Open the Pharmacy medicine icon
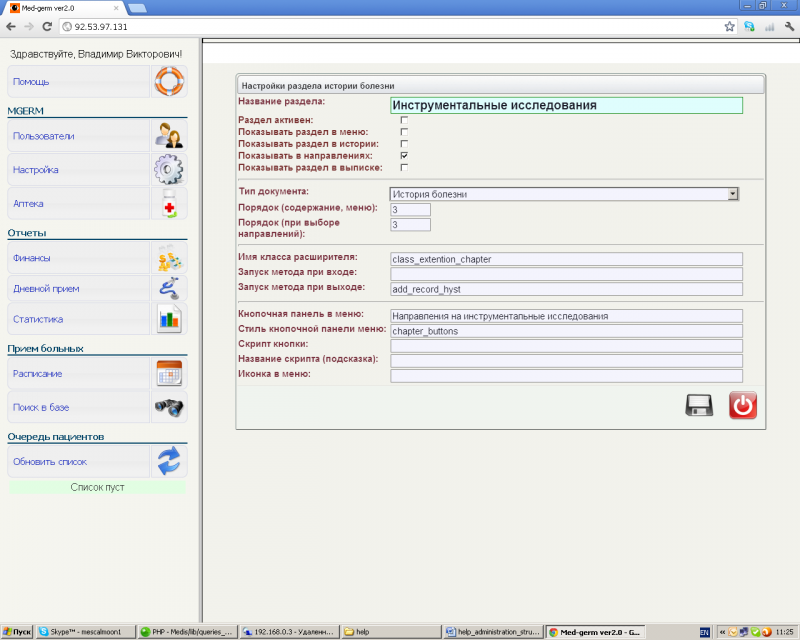Image resolution: width=800 pixels, height=640 pixels. point(169,204)
